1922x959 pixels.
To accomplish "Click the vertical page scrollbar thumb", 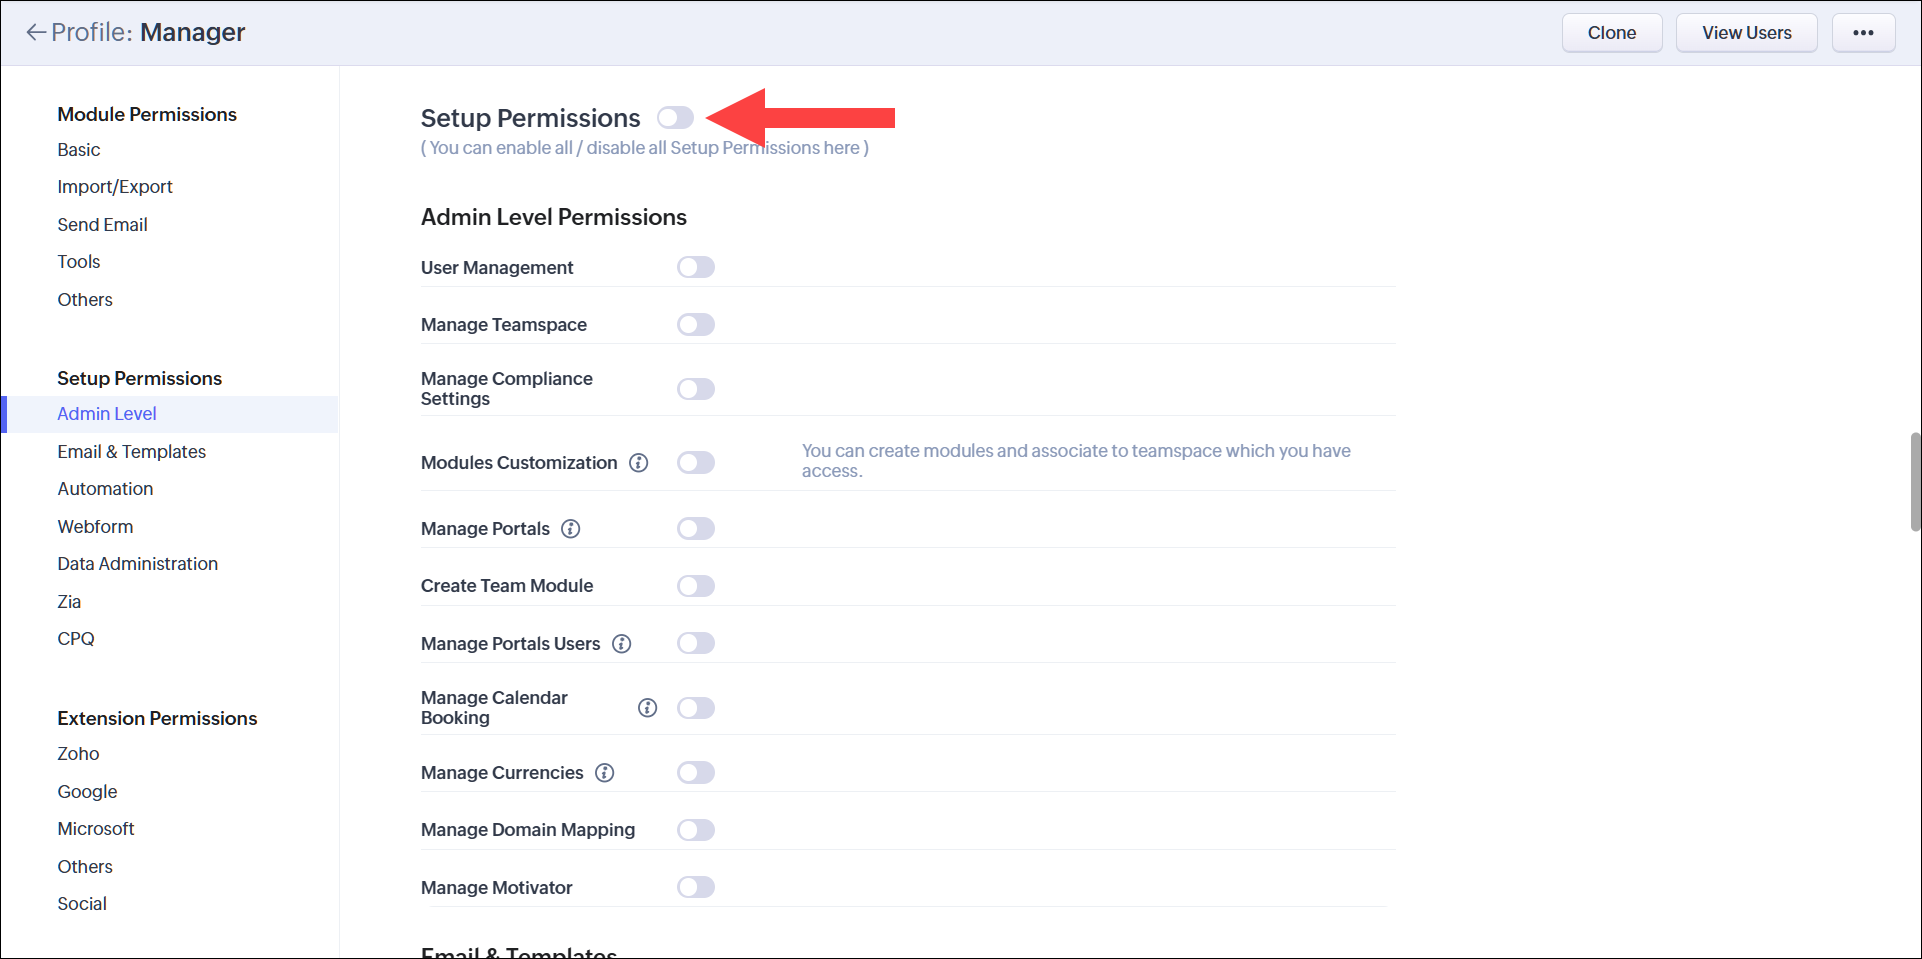I will tap(1915, 481).
